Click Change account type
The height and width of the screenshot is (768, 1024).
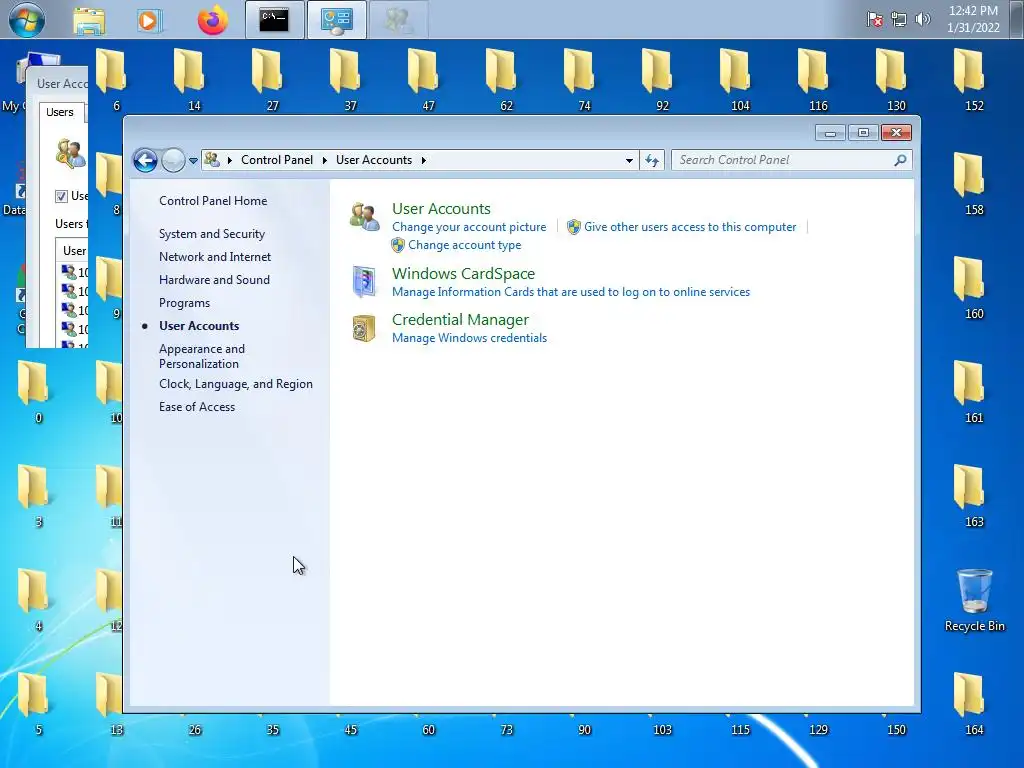tap(464, 245)
